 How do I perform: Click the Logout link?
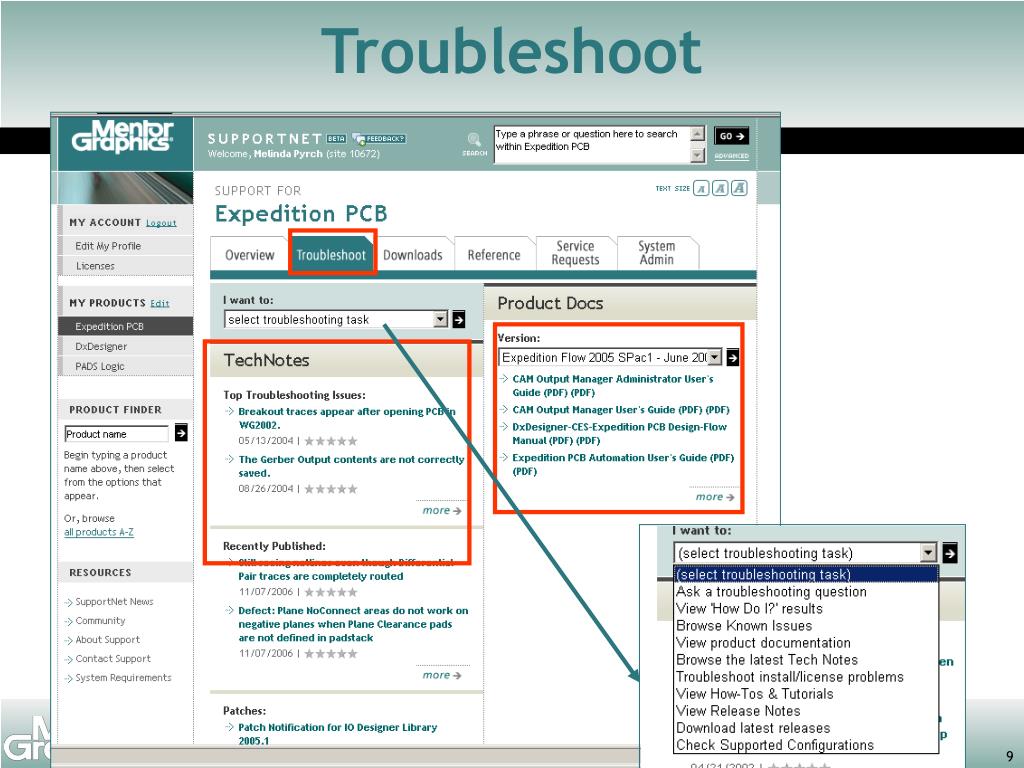click(x=161, y=223)
